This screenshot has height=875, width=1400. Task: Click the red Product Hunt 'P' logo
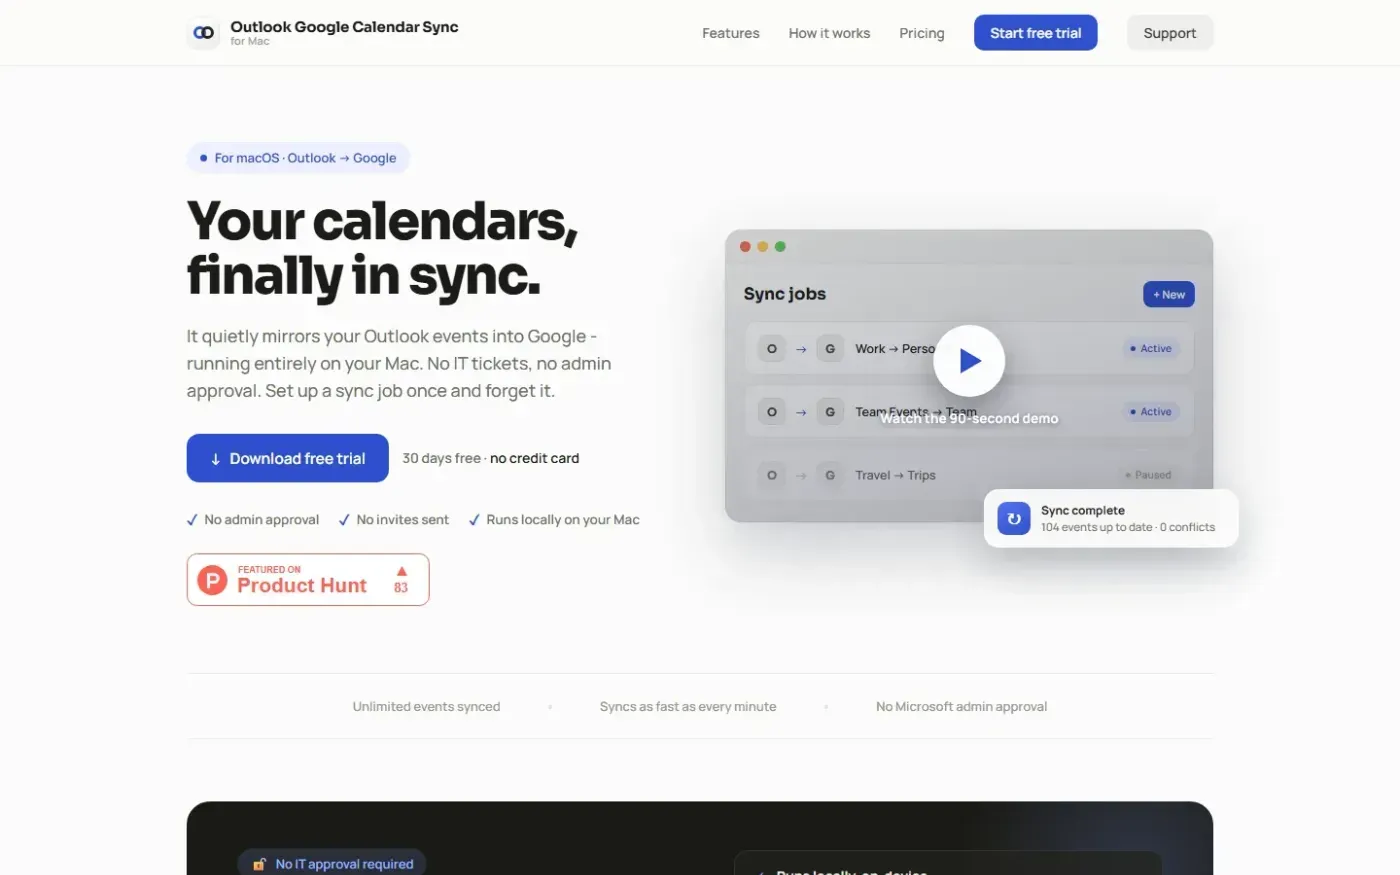212,580
